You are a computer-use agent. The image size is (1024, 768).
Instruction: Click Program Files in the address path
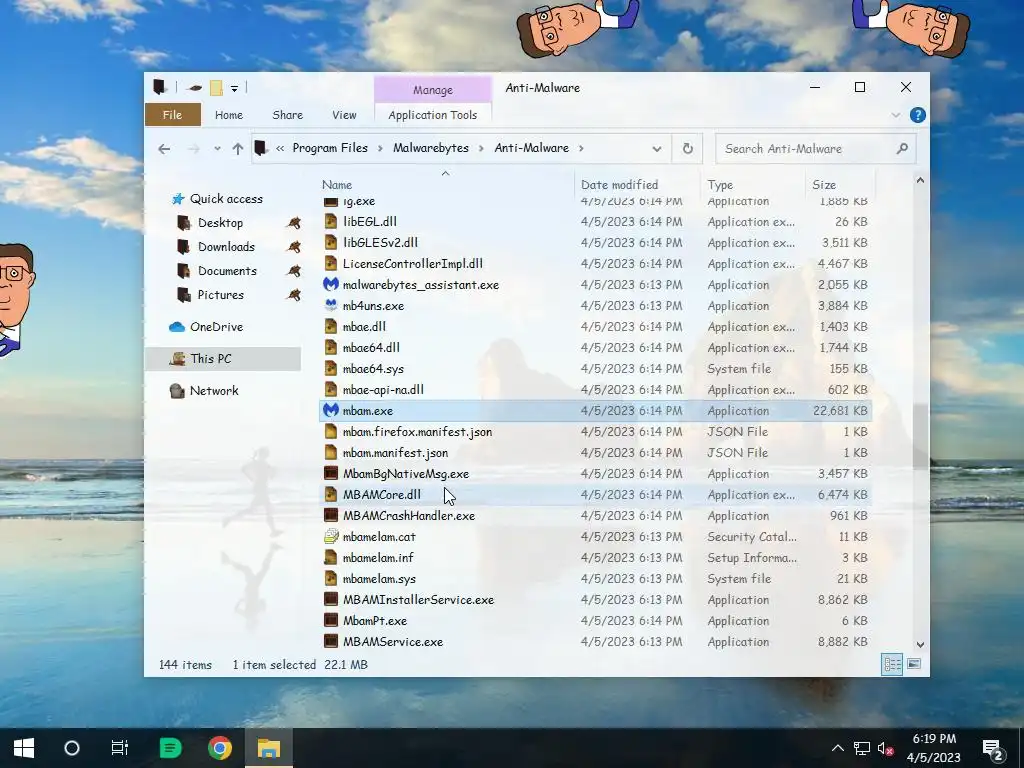330,148
